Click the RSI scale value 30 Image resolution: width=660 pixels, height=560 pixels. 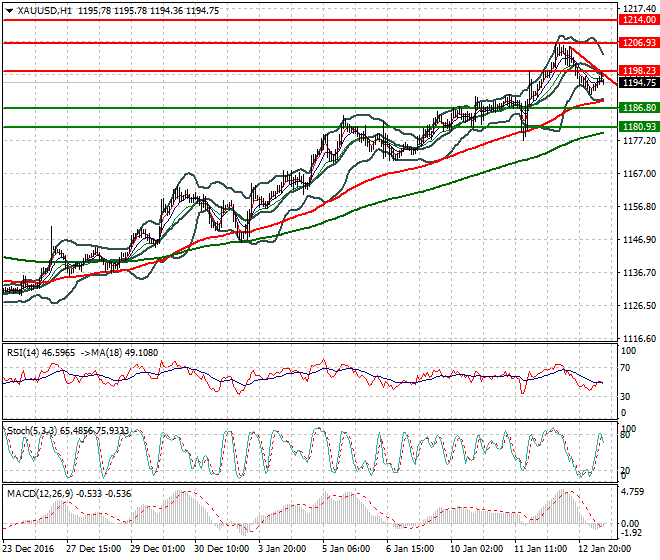(625, 397)
